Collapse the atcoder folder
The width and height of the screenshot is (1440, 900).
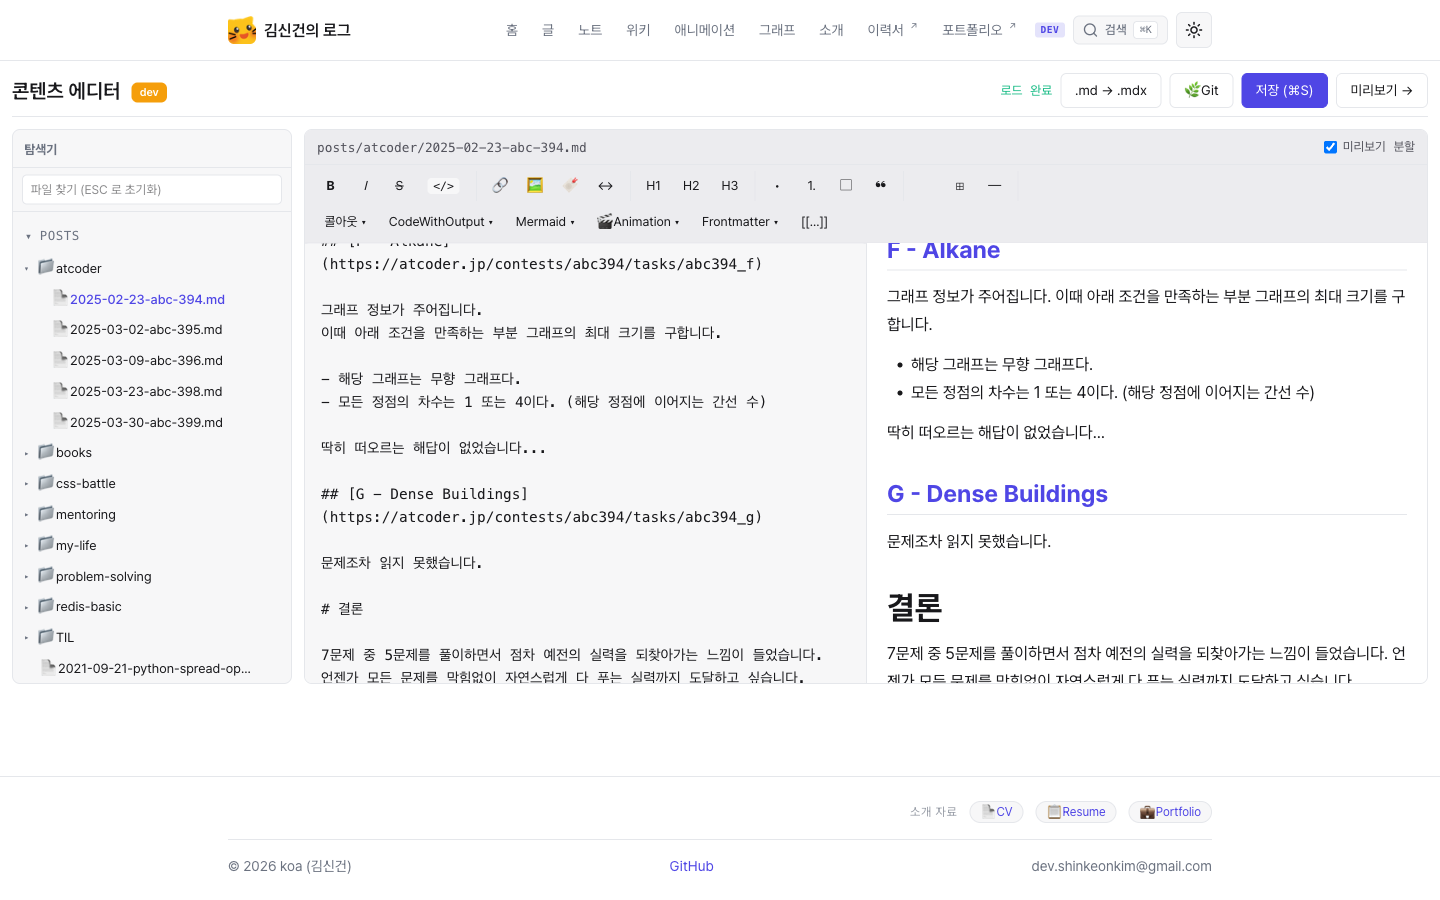[70, 268]
